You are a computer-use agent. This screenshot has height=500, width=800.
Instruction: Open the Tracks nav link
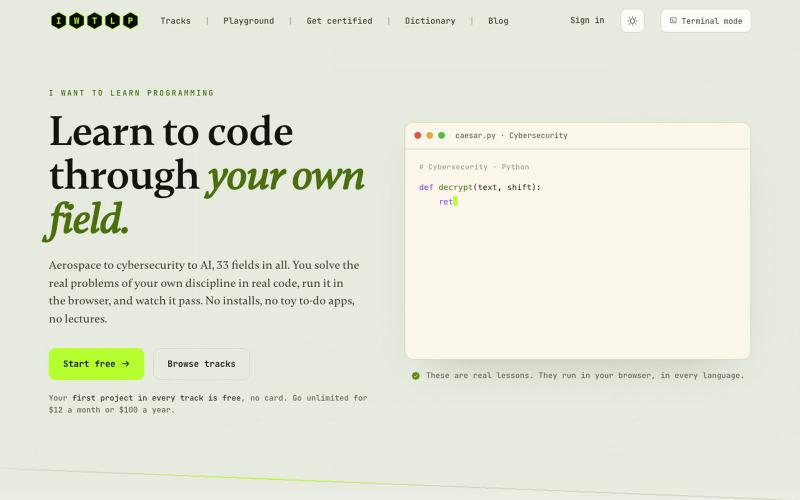176,21
